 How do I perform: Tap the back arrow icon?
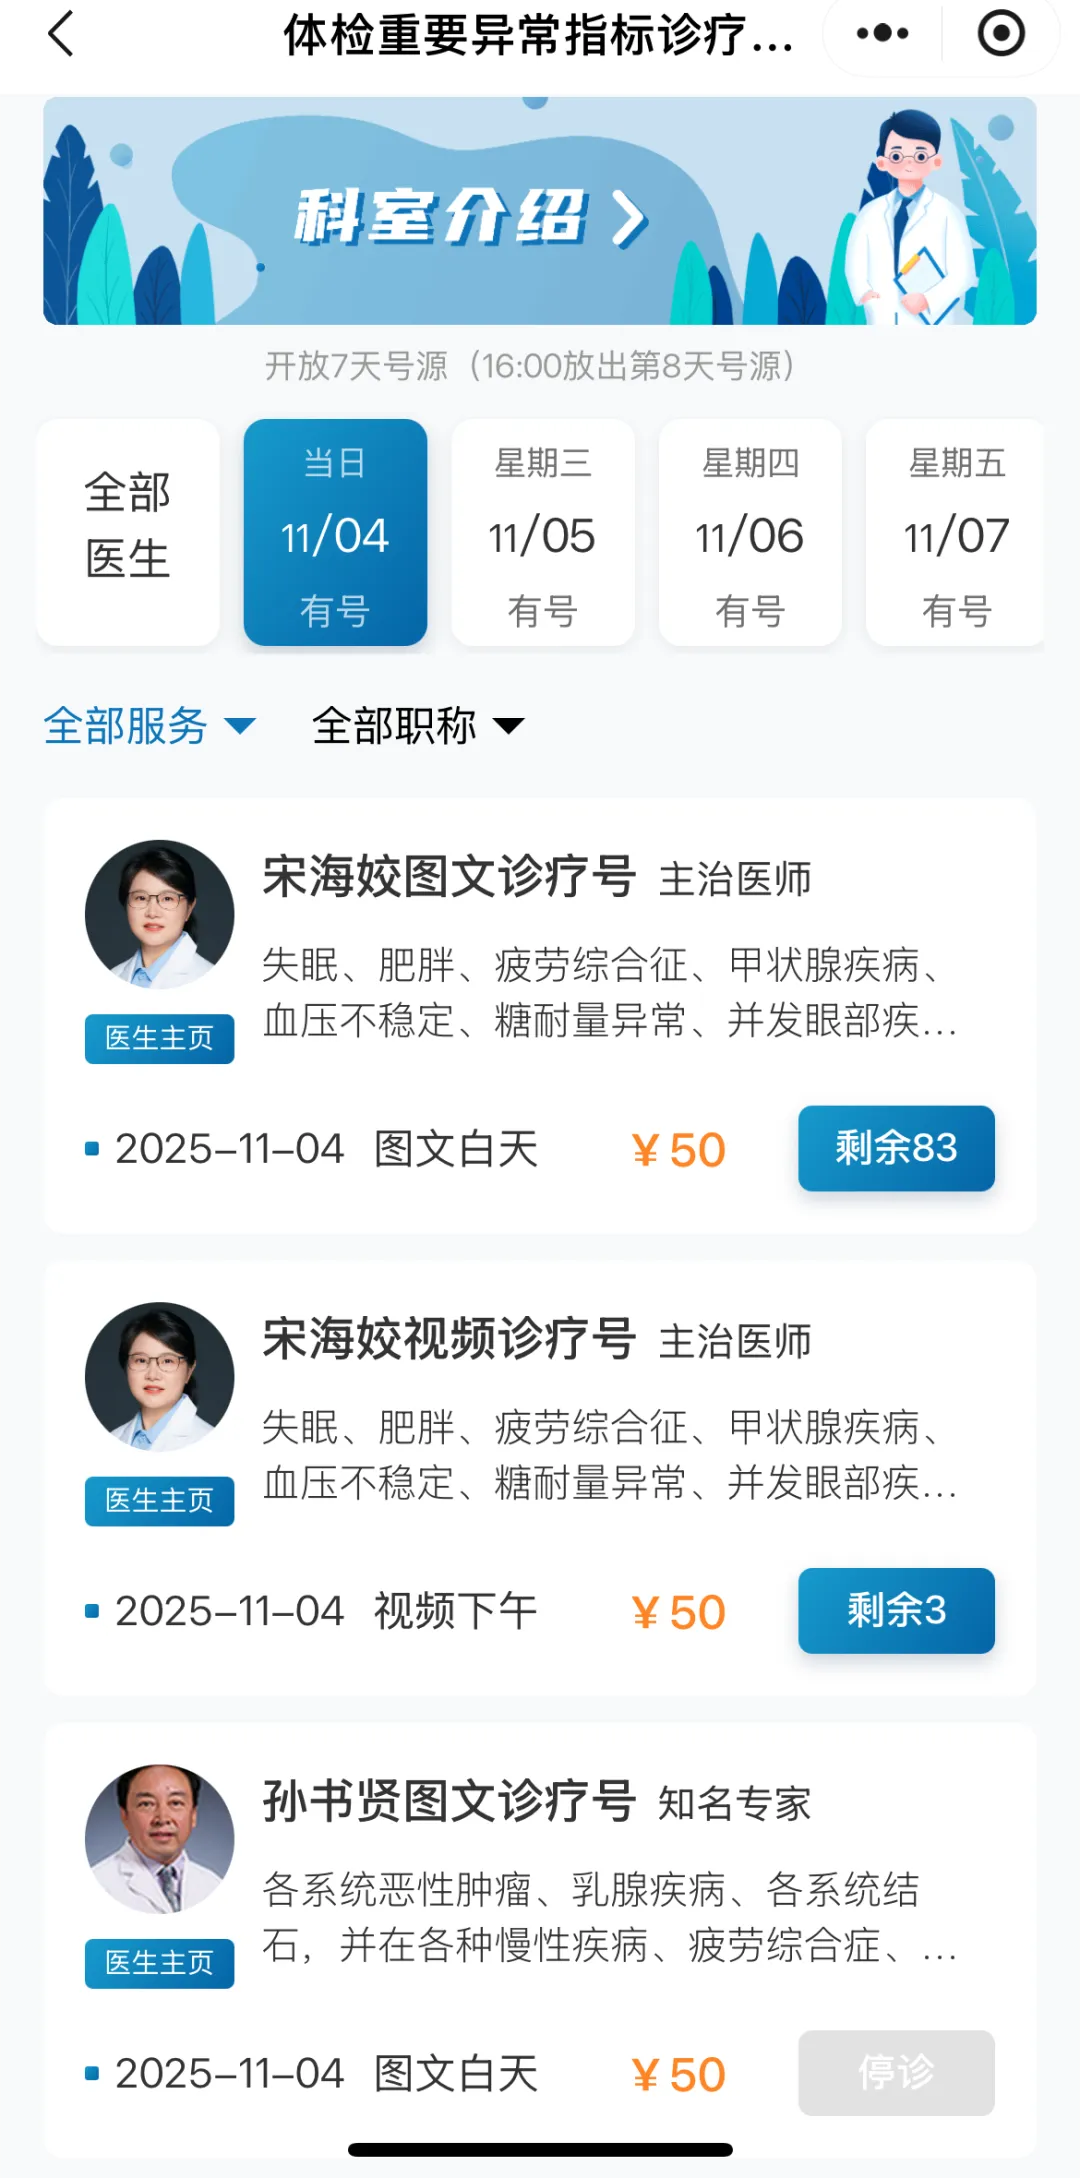tap(62, 34)
